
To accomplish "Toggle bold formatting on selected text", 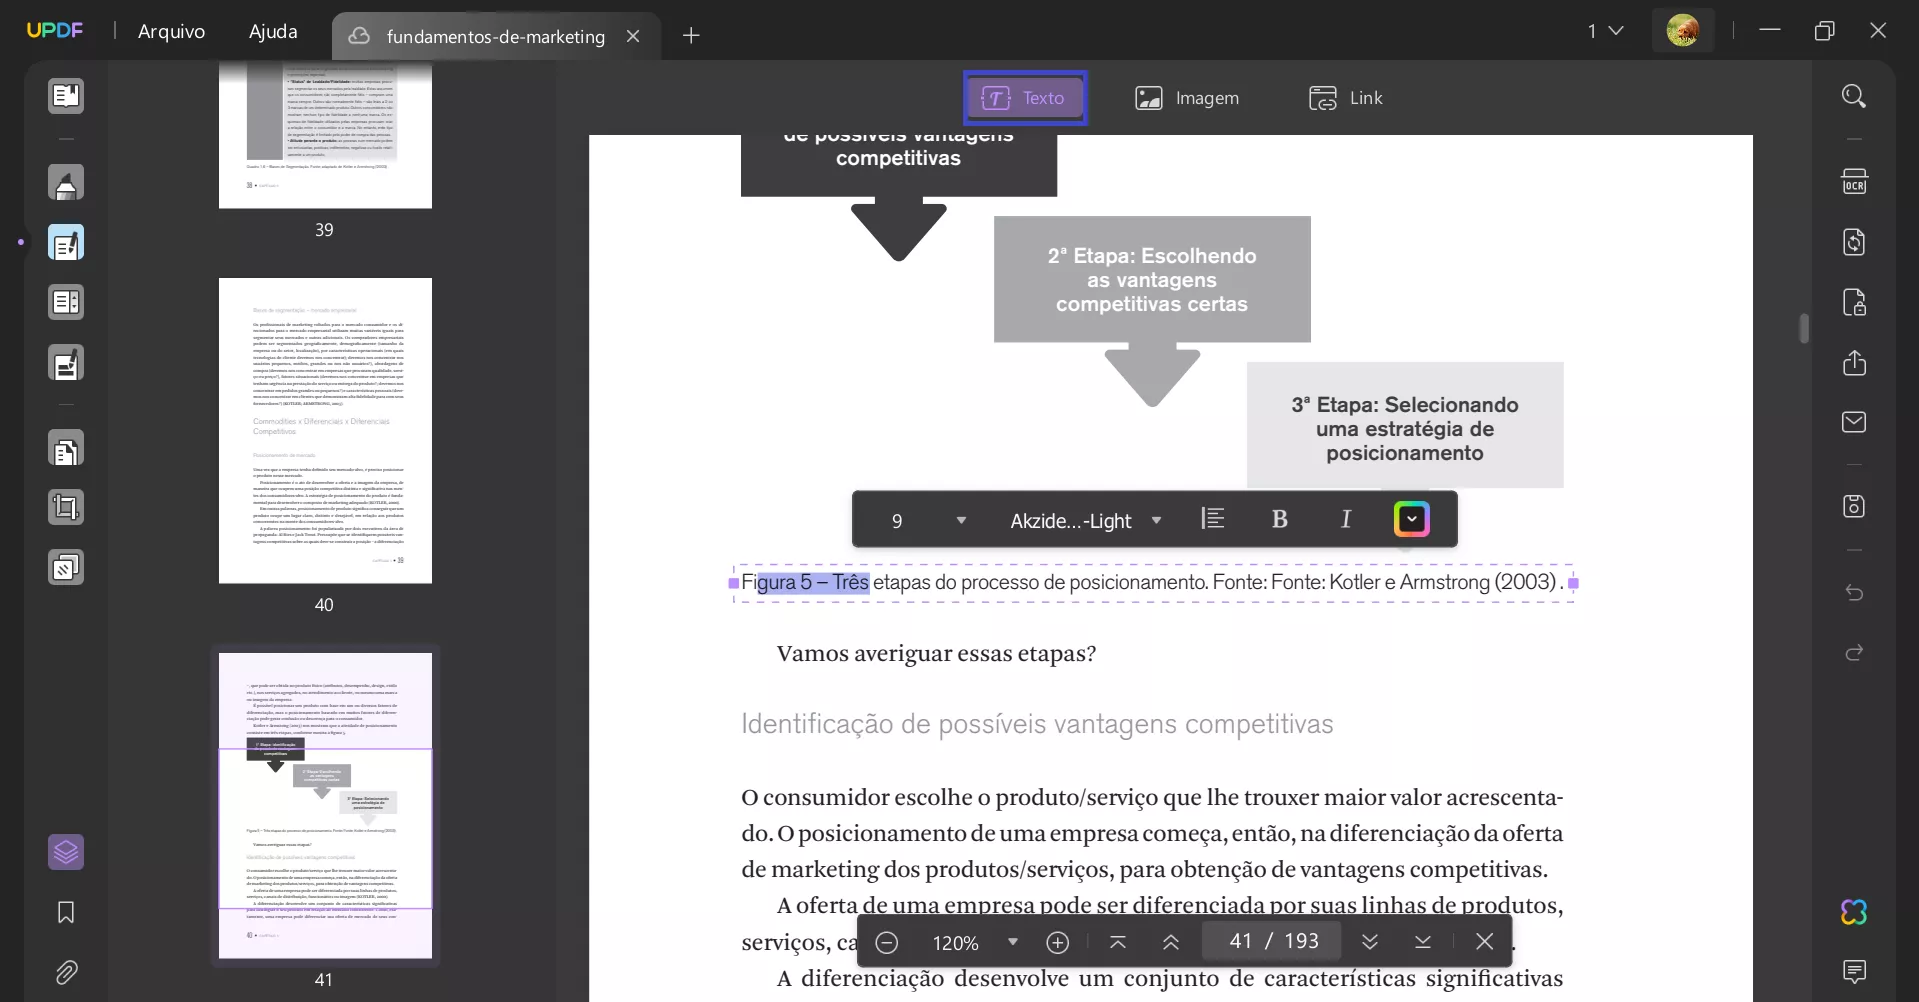I will click(1281, 519).
